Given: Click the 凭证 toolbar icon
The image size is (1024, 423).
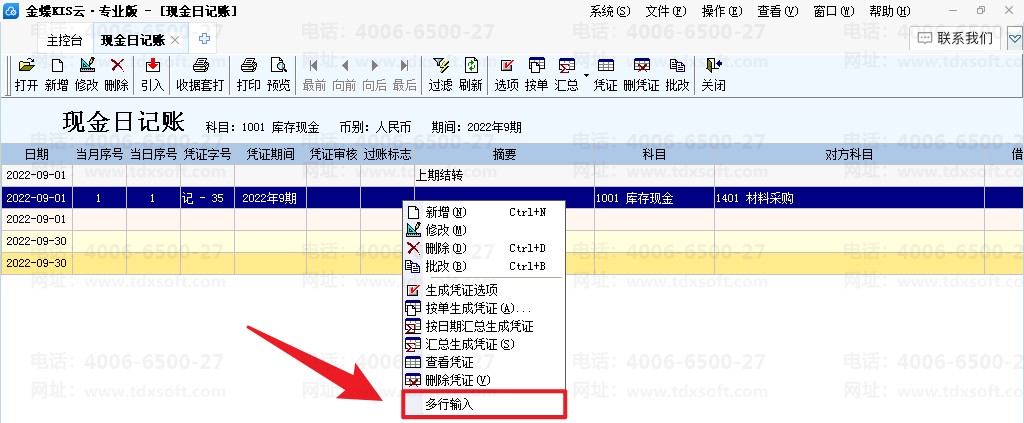Looking at the screenshot, I should (x=605, y=74).
